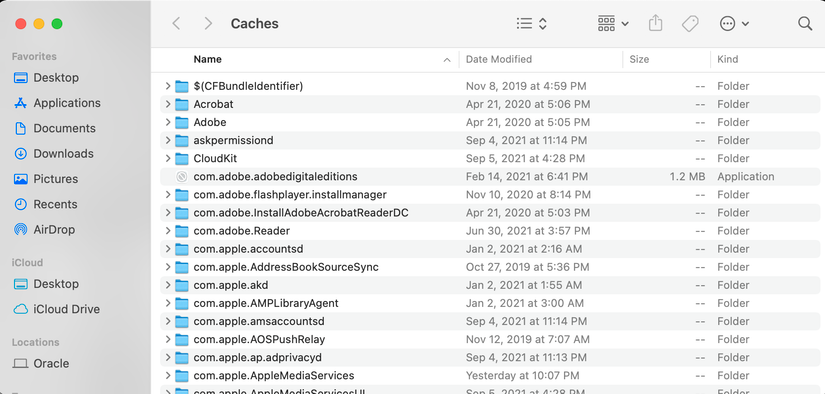
Task: Expand the com.adobe.Reader folder
Action: coord(167,231)
